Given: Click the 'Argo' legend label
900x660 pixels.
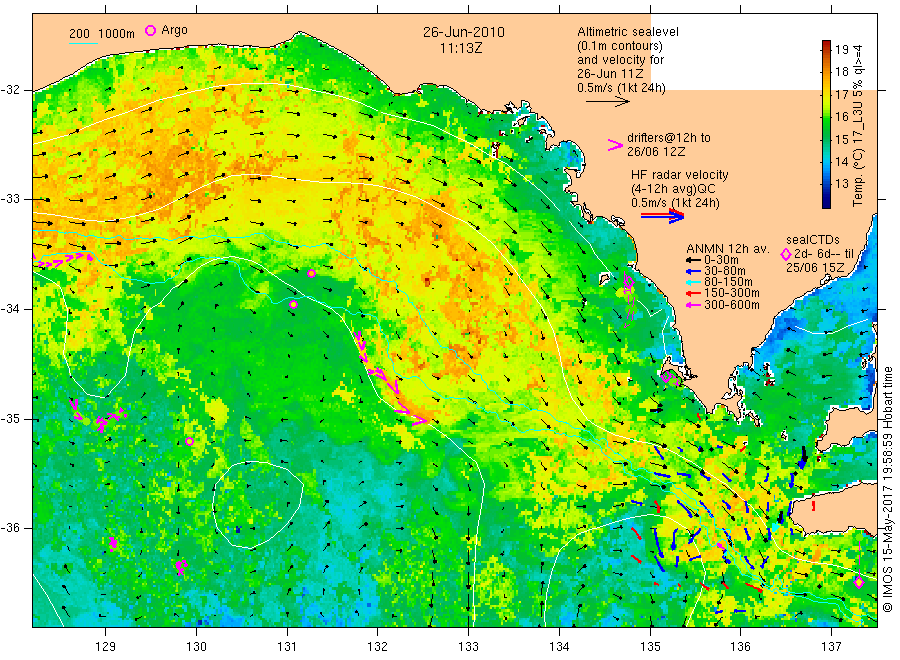Looking at the screenshot, I should (174, 30).
